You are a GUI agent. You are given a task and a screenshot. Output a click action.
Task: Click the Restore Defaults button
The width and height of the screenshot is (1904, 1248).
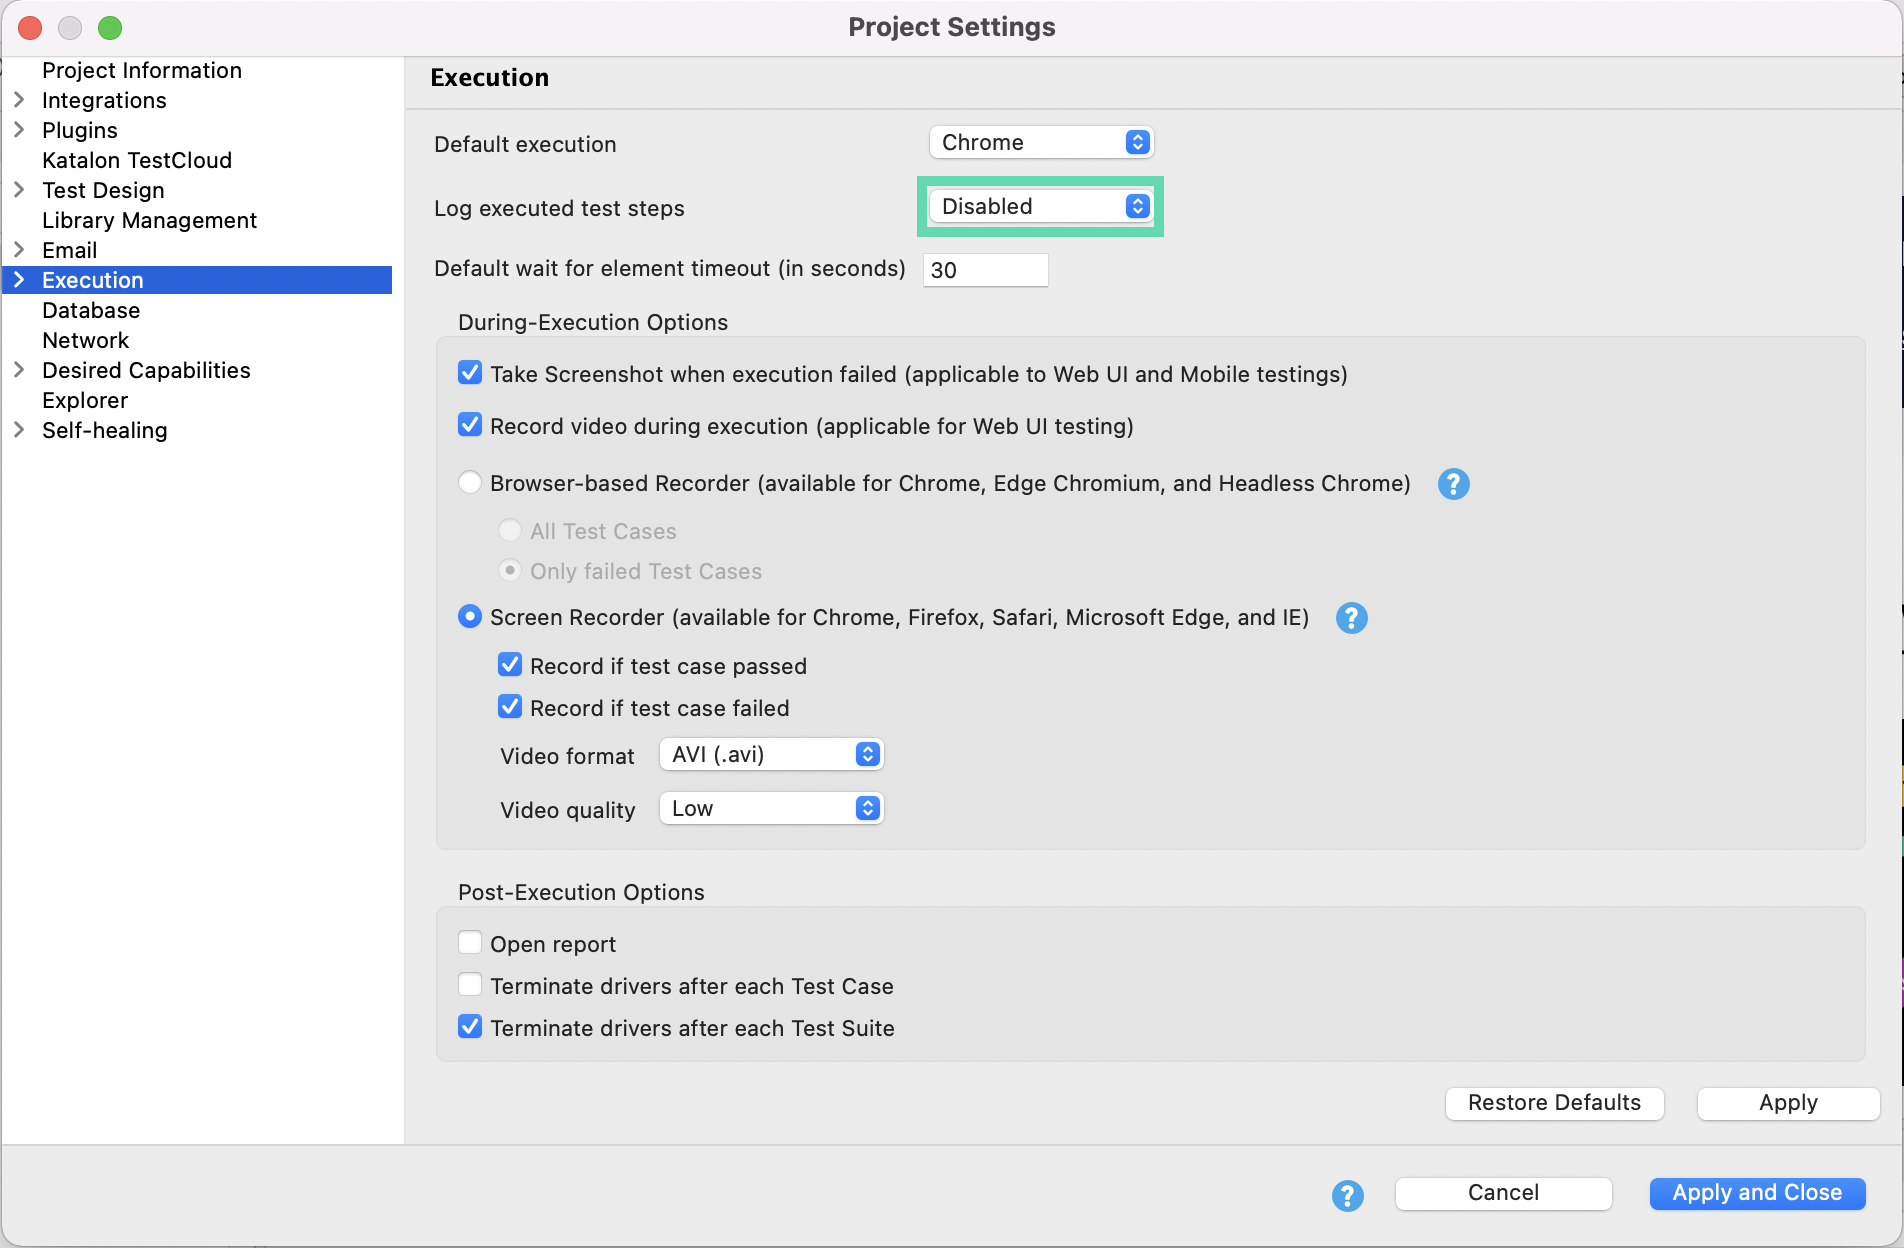click(x=1554, y=1103)
